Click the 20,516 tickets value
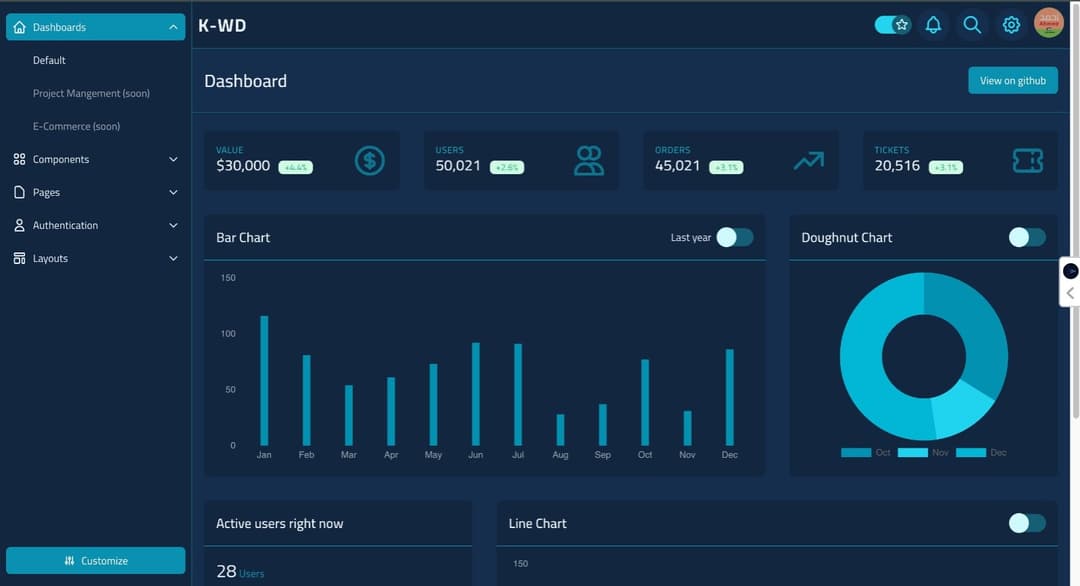Screen dimensions: 1080x586 tap(897, 166)
